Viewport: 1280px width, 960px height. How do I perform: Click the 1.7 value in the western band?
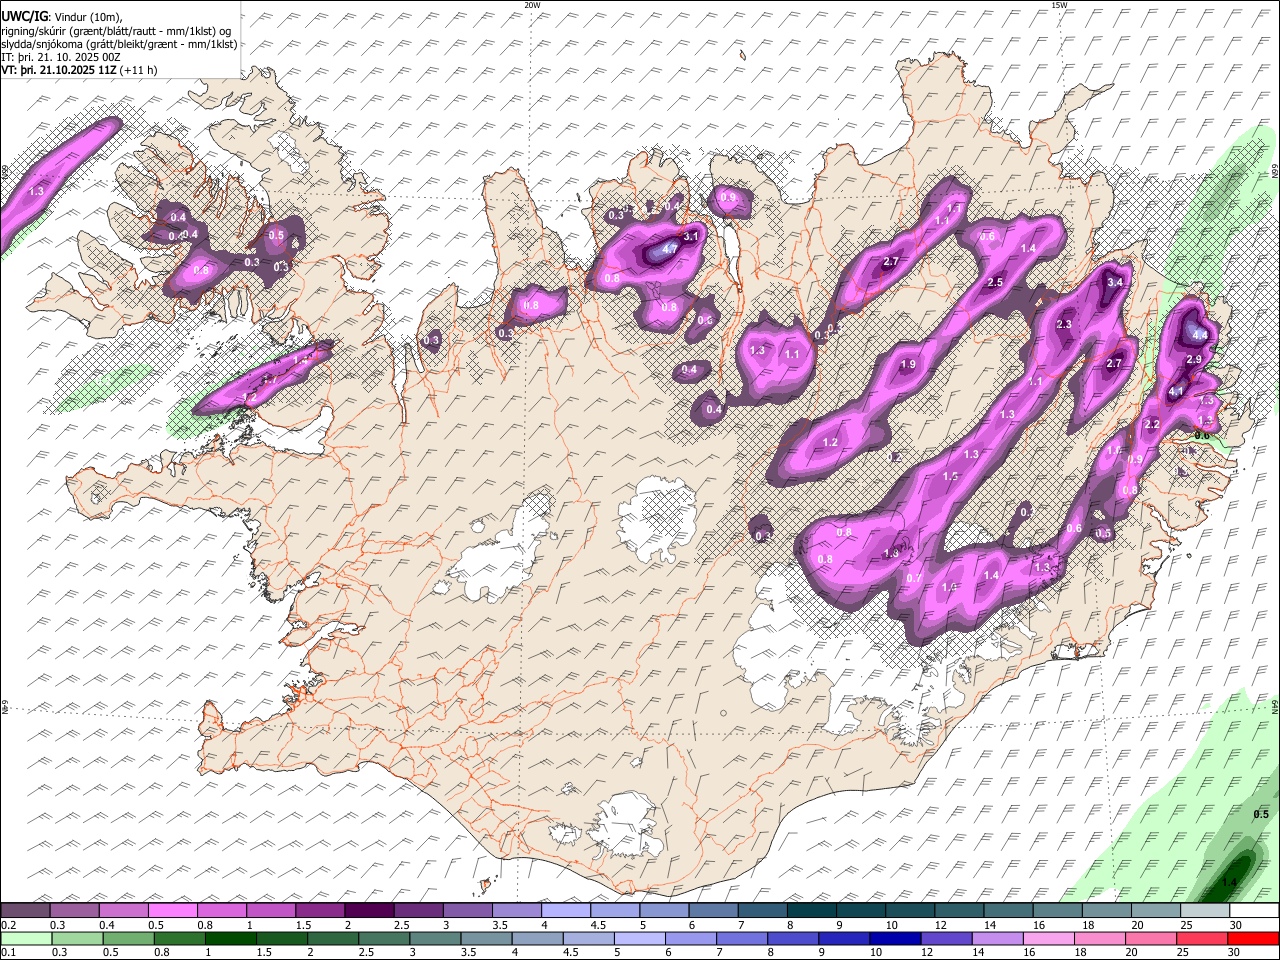coord(269,380)
